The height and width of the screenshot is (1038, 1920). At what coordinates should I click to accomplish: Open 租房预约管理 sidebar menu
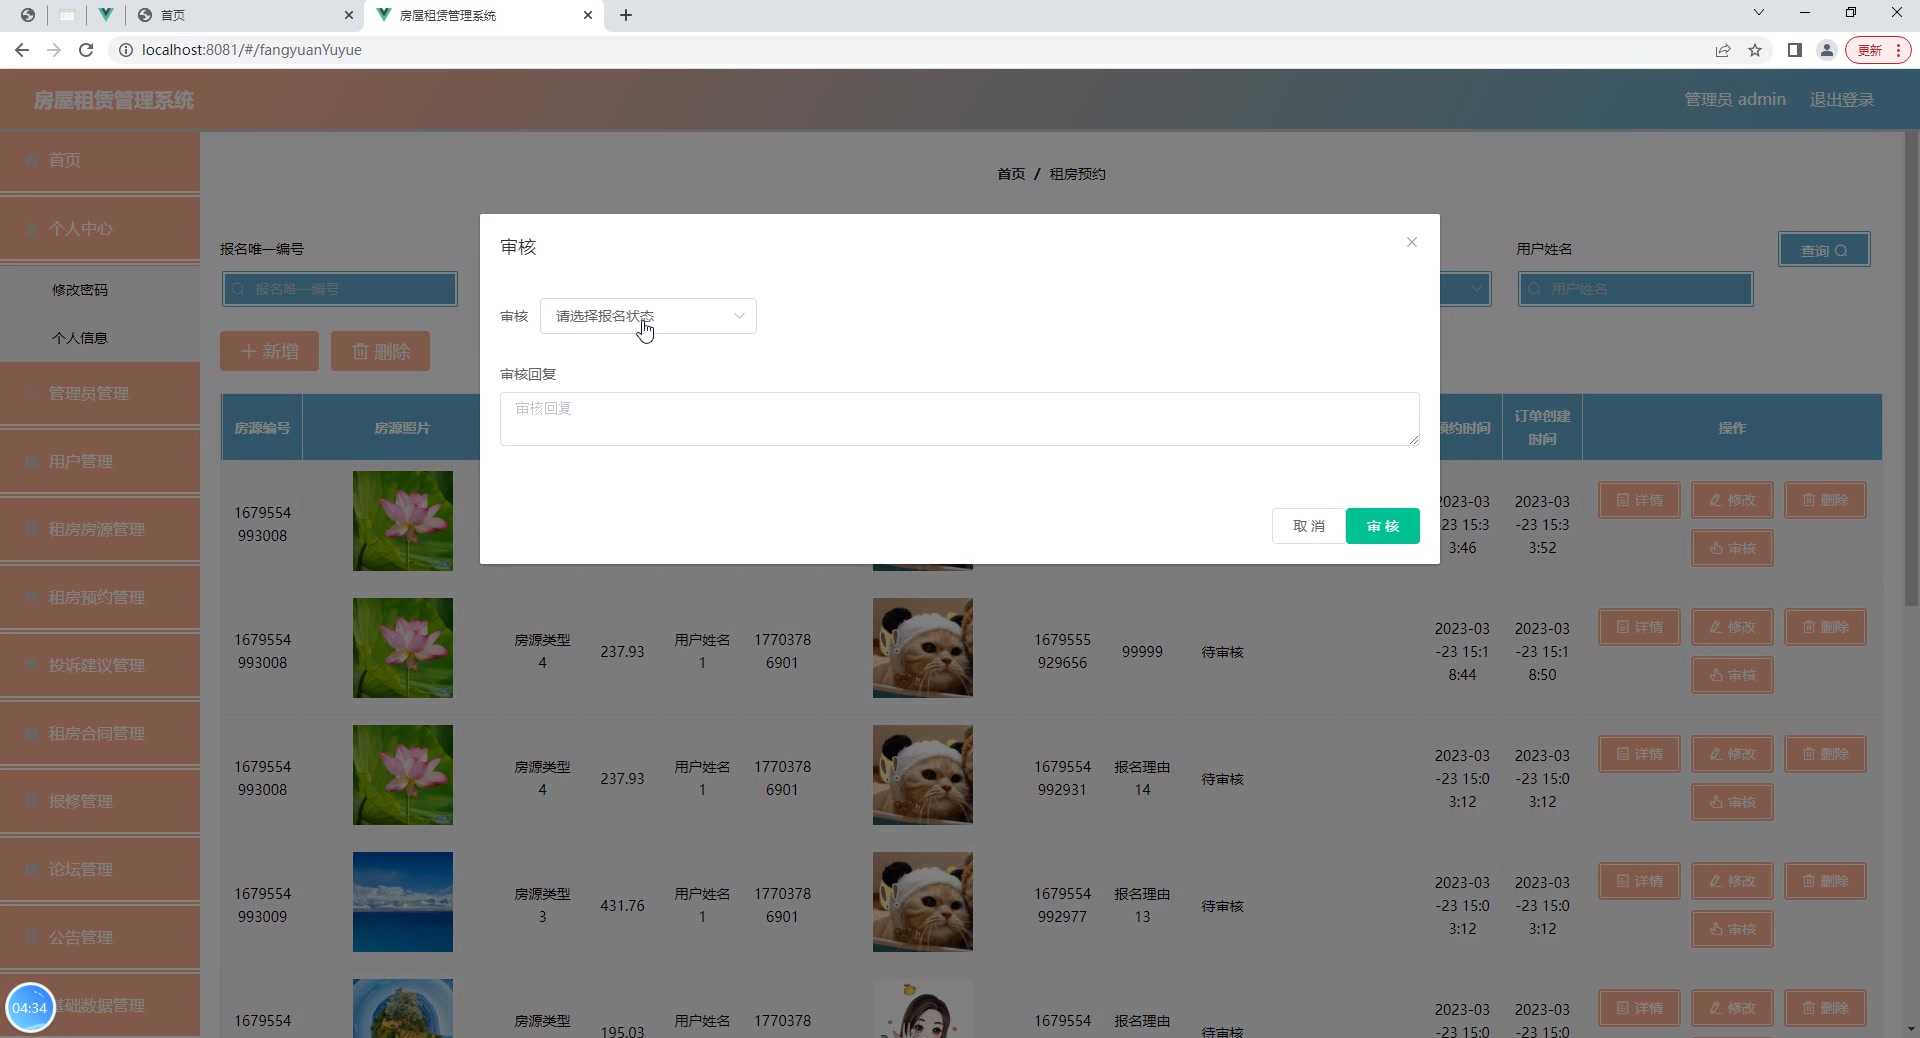(100, 598)
